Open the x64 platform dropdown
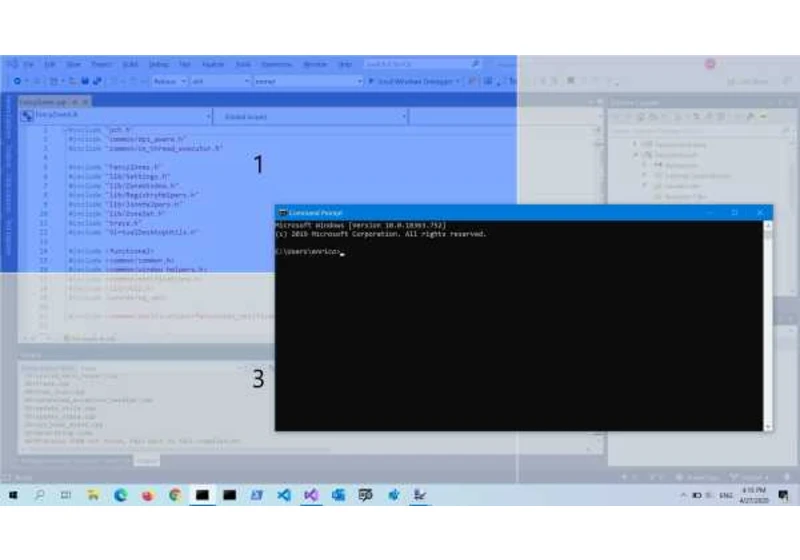The width and height of the screenshot is (800, 560). [220, 81]
